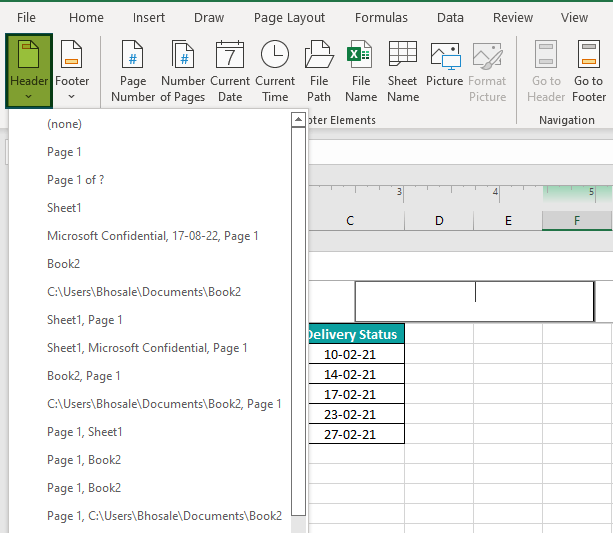This screenshot has height=533, width=613.
Task: Select column D header
Action: 439,221
